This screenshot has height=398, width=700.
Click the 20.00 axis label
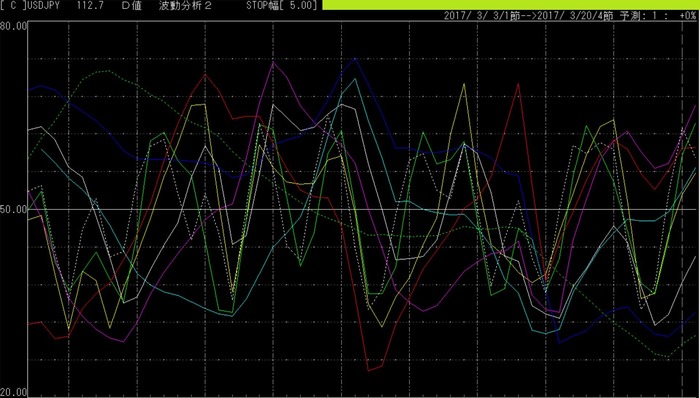click(13, 393)
